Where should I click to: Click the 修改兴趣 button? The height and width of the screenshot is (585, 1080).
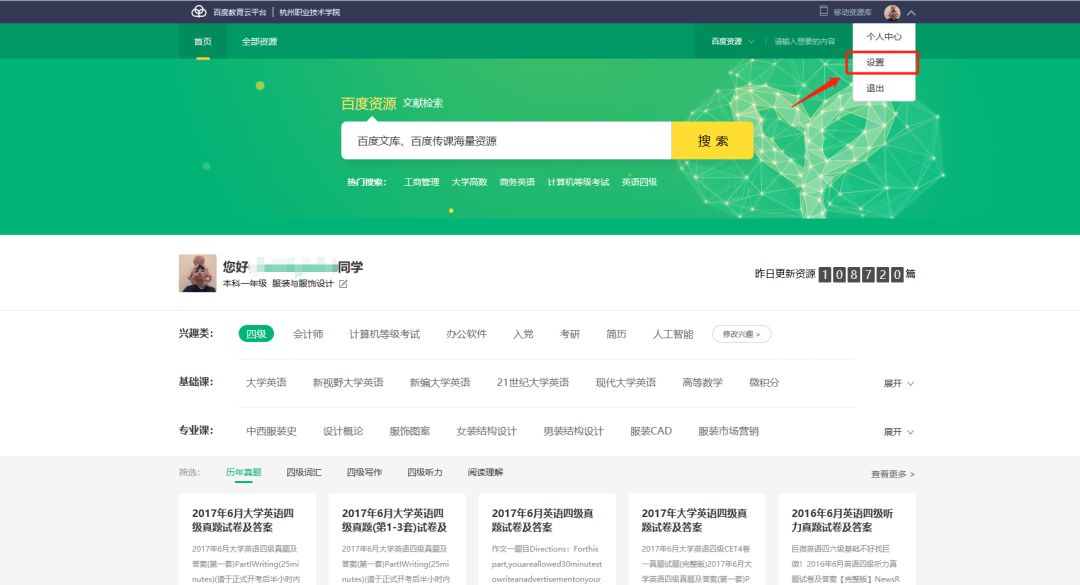tap(741, 334)
